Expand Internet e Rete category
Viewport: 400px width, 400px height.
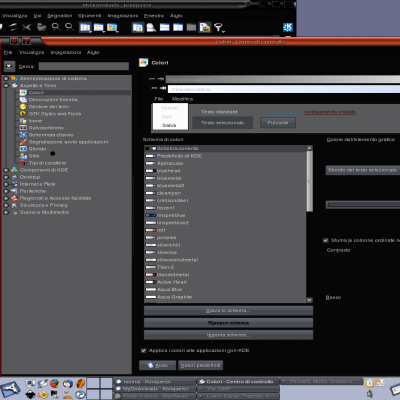pyautogui.click(x=6, y=184)
